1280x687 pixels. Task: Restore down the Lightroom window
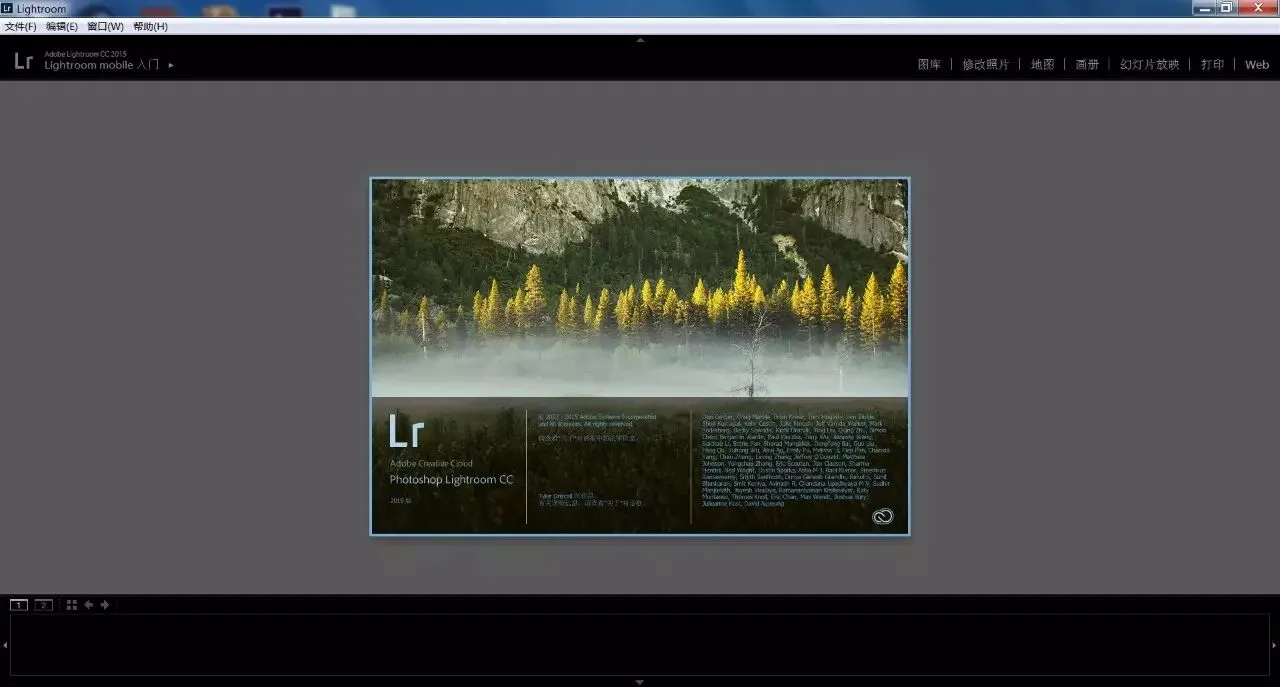tap(1226, 7)
